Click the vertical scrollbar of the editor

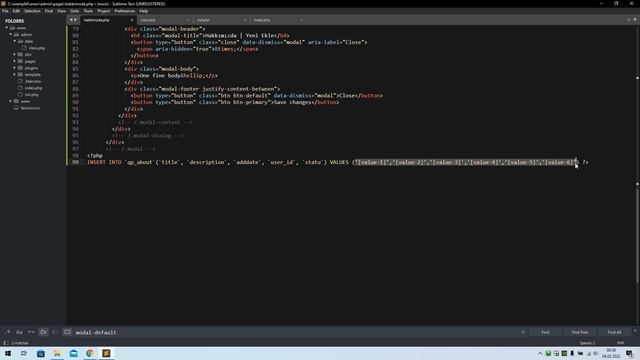pos(637,233)
